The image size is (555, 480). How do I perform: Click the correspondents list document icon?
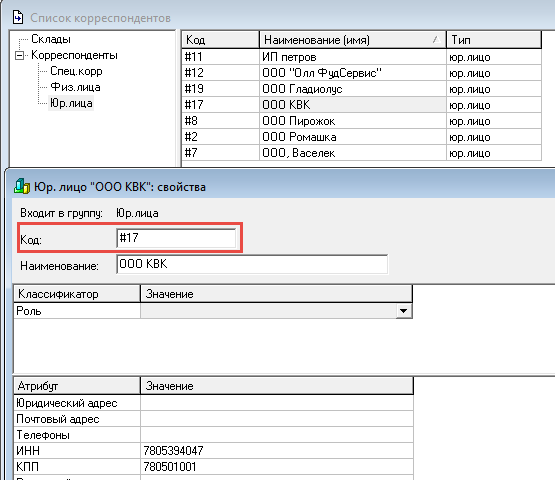[18, 17]
